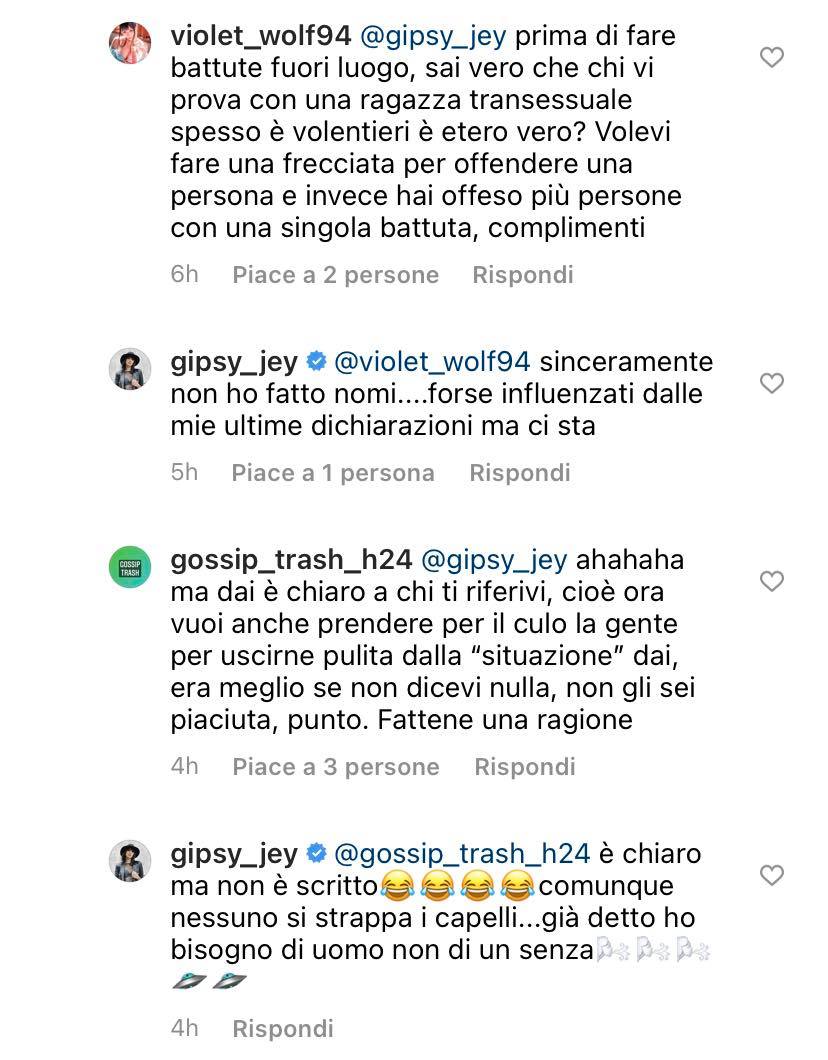This screenshot has width=828, height=1060.
Task: Open gipsy_jey's avatar on first reply
Action: coord(130,369)
